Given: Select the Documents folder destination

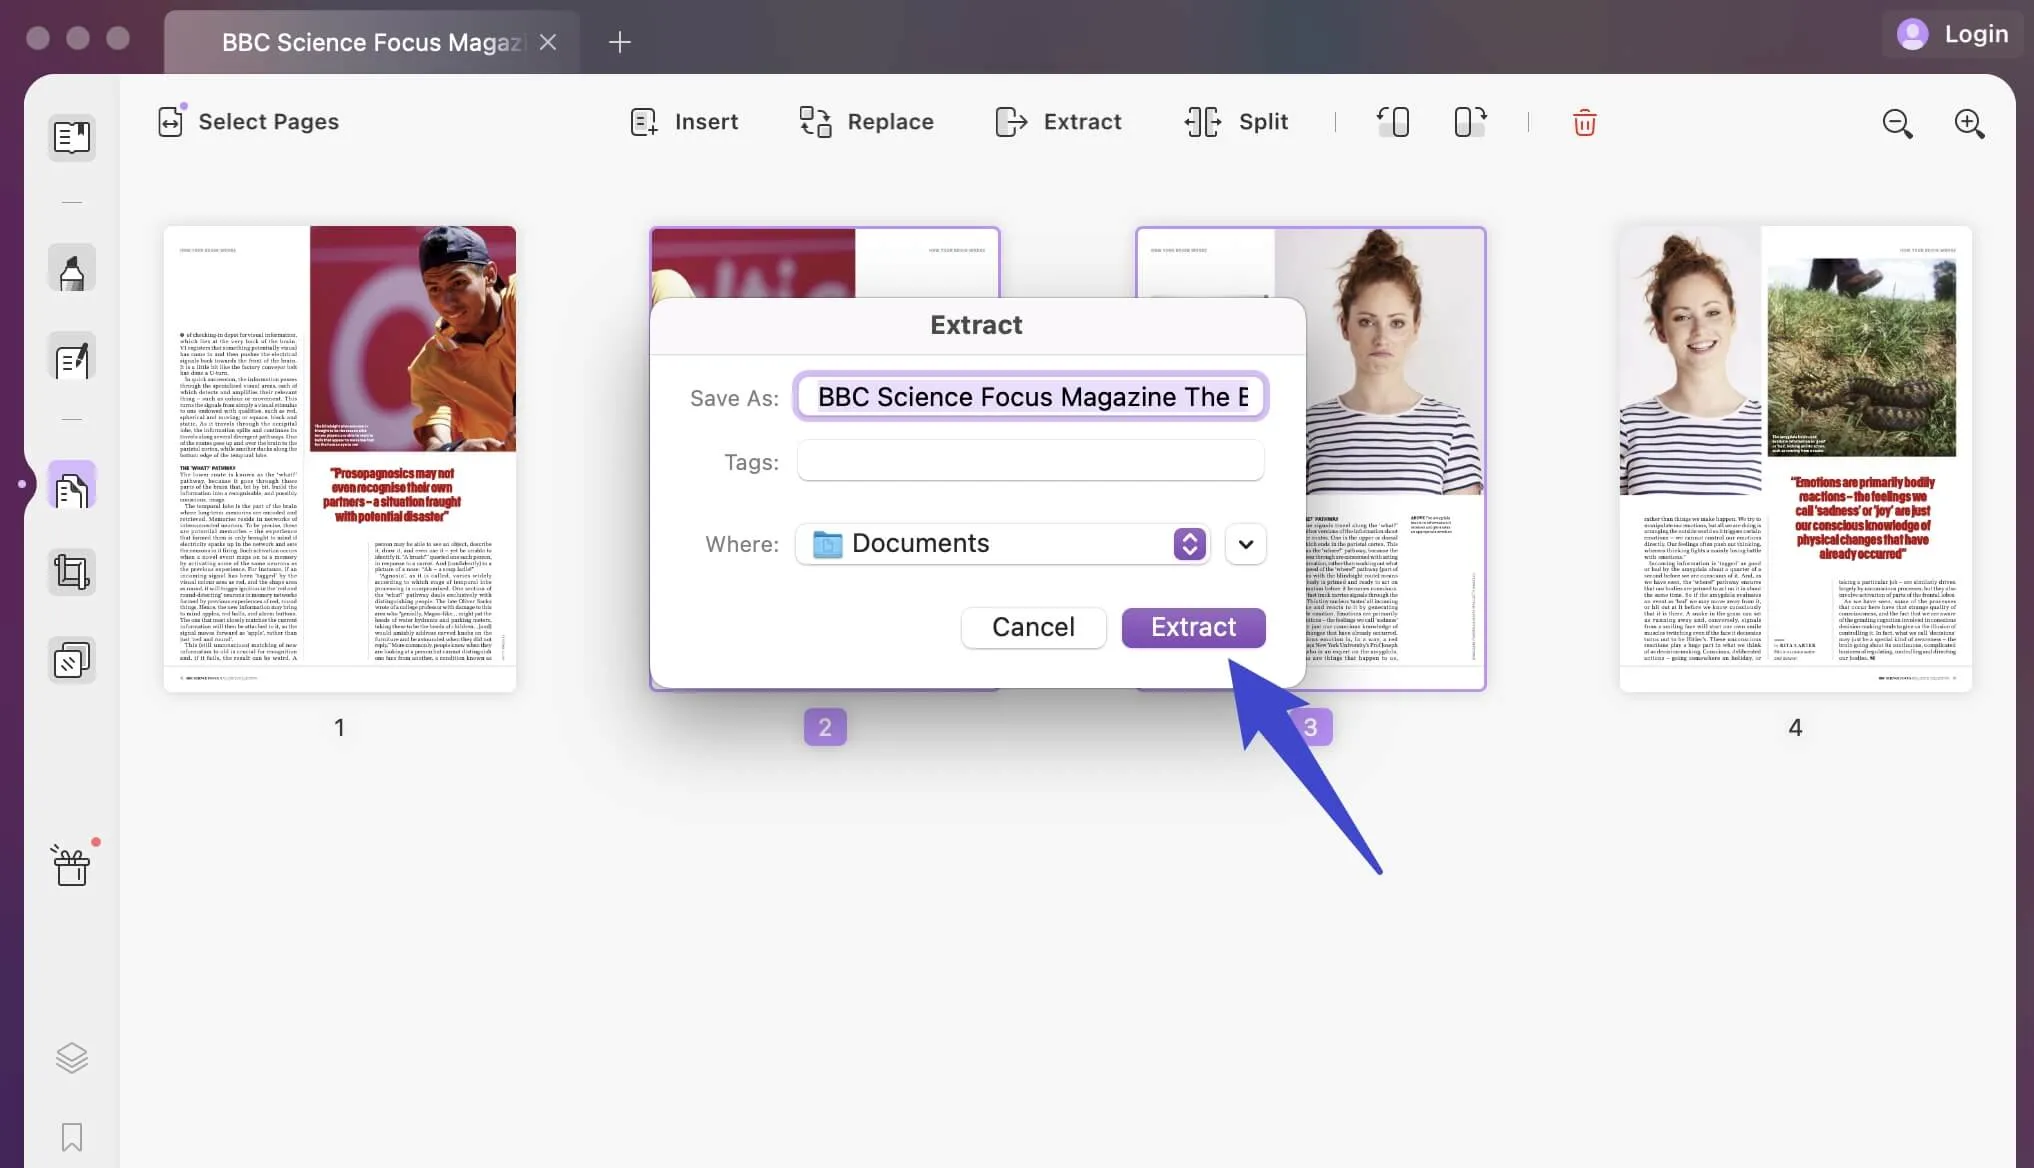Looking at the screenshot, I should click(1003, 542).
